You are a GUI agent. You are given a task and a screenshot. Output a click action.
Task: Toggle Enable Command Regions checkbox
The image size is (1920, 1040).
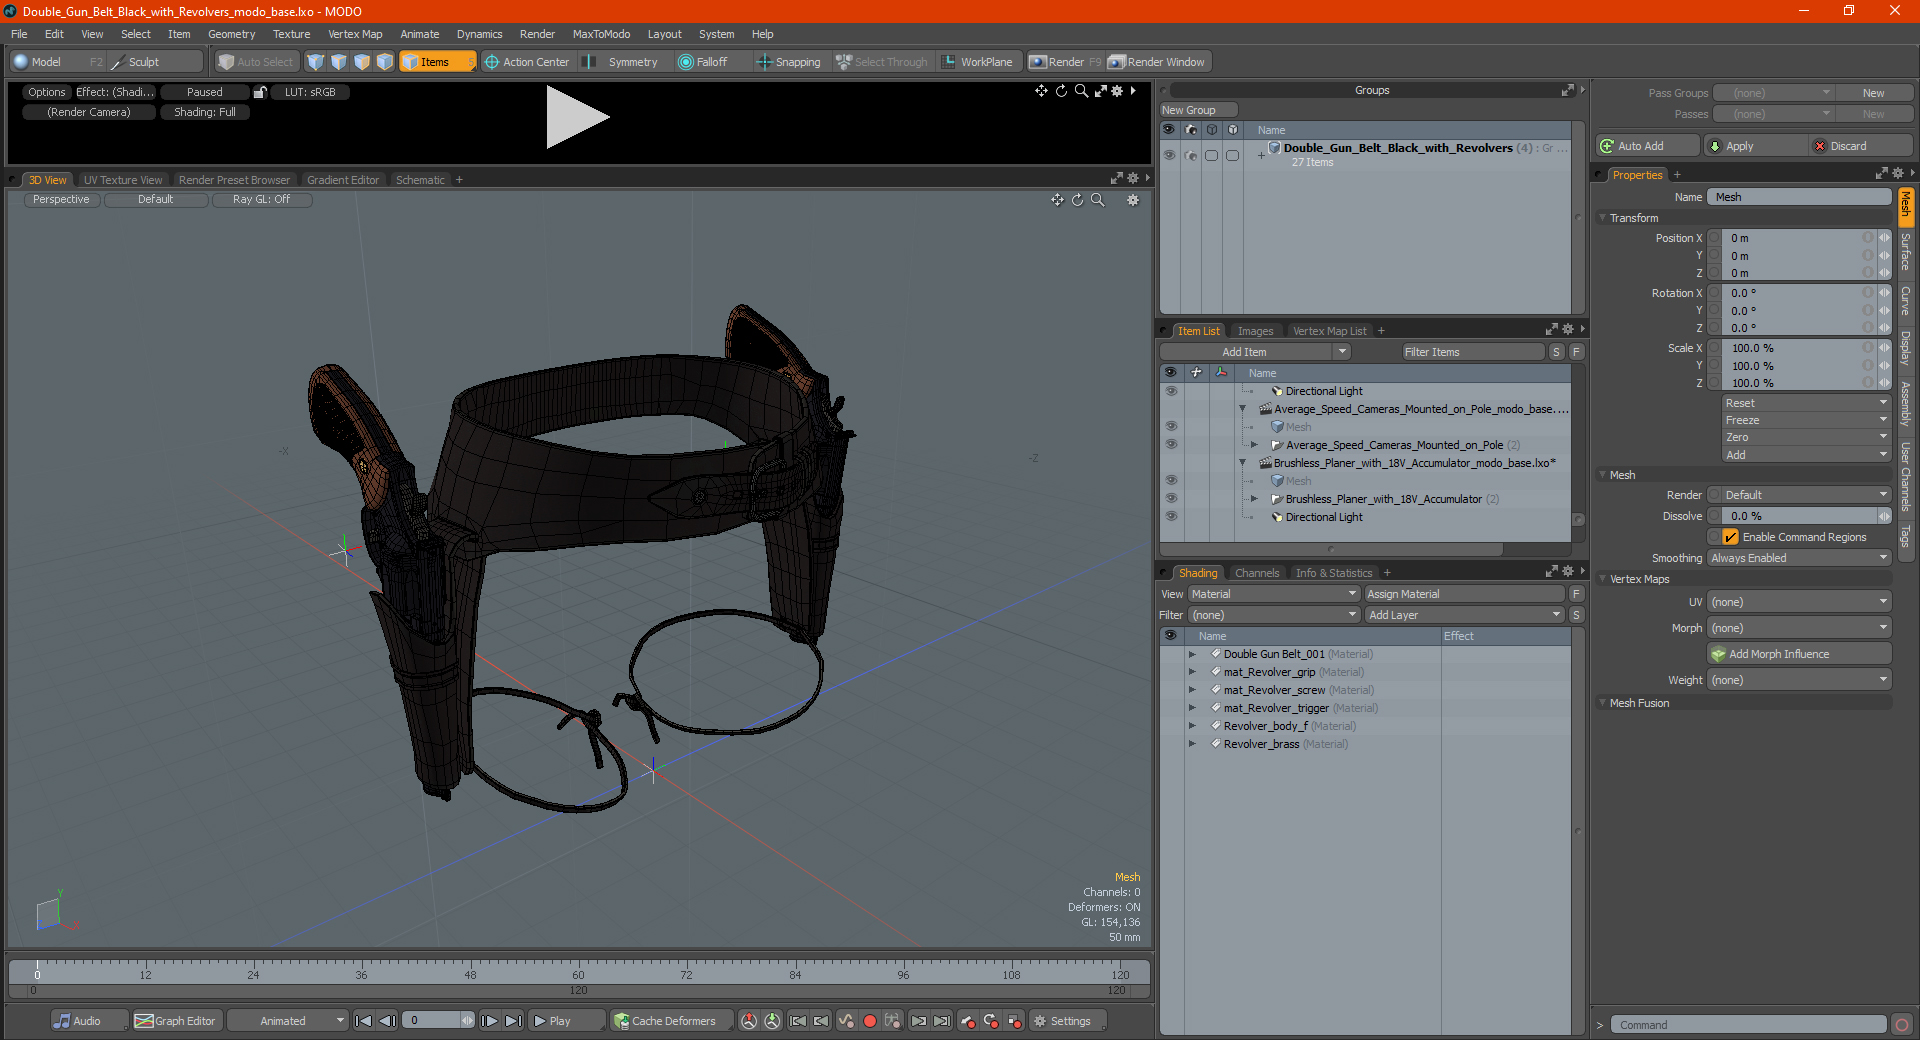tap(1730, 537)
